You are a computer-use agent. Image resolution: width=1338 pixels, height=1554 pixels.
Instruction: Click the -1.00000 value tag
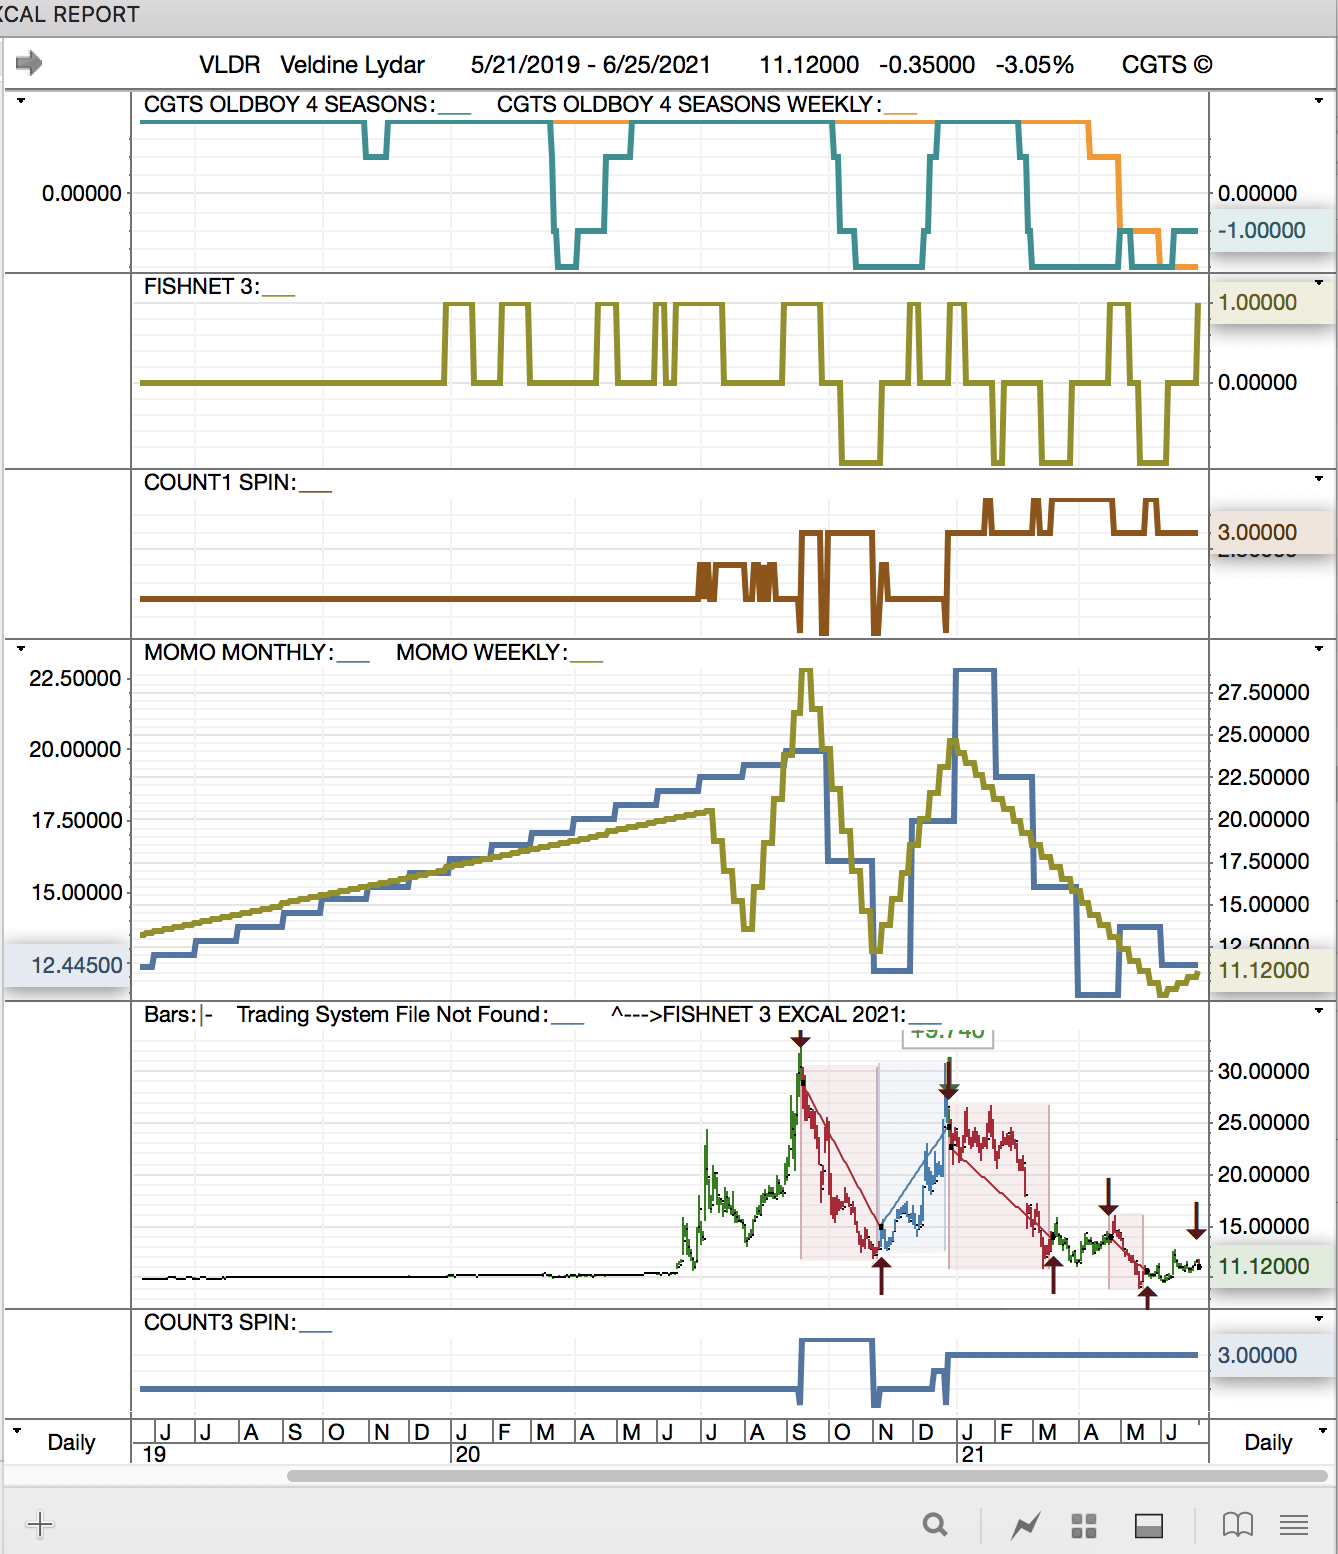click(x=1272, y=230)
